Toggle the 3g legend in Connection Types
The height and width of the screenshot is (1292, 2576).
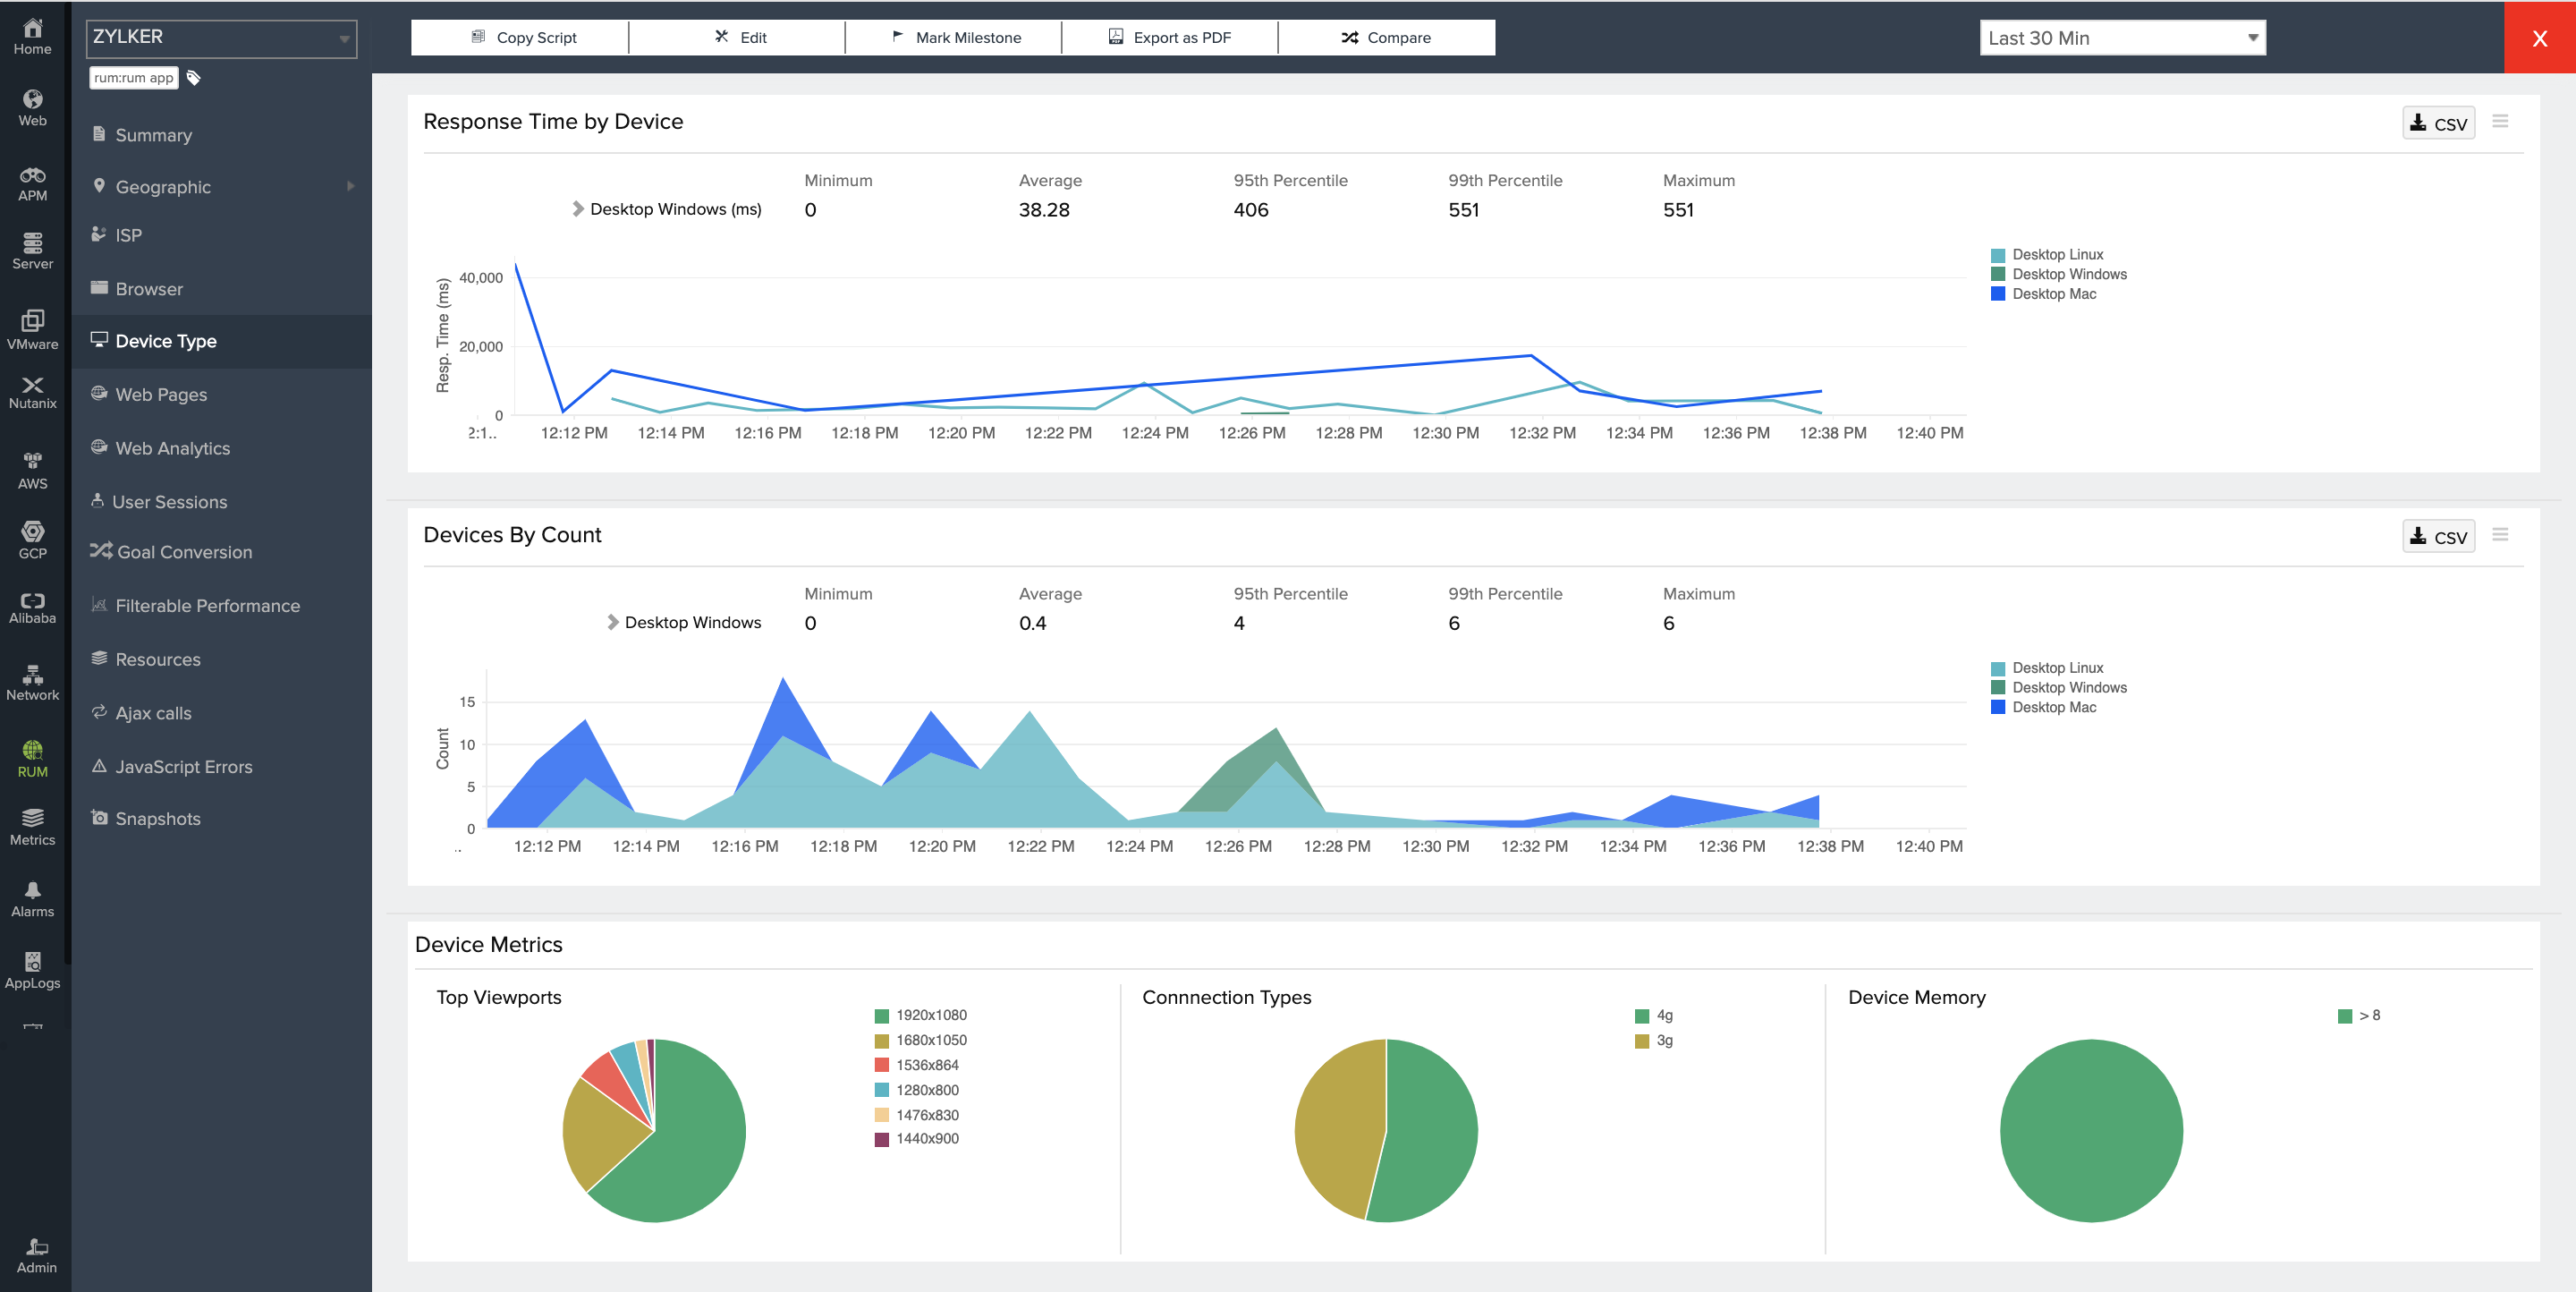click(1663, 1040)
